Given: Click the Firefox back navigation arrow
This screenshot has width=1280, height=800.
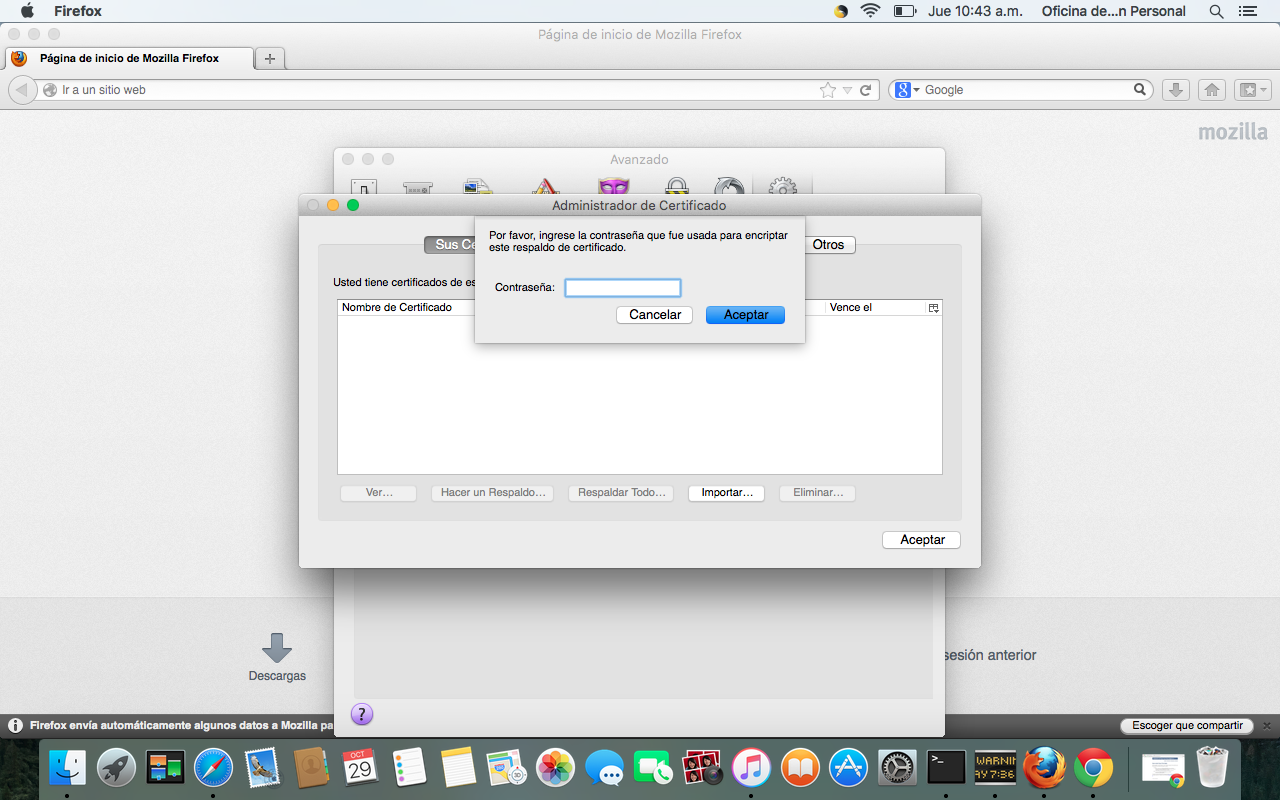Looking at the screenshot, I should point(22,90).
